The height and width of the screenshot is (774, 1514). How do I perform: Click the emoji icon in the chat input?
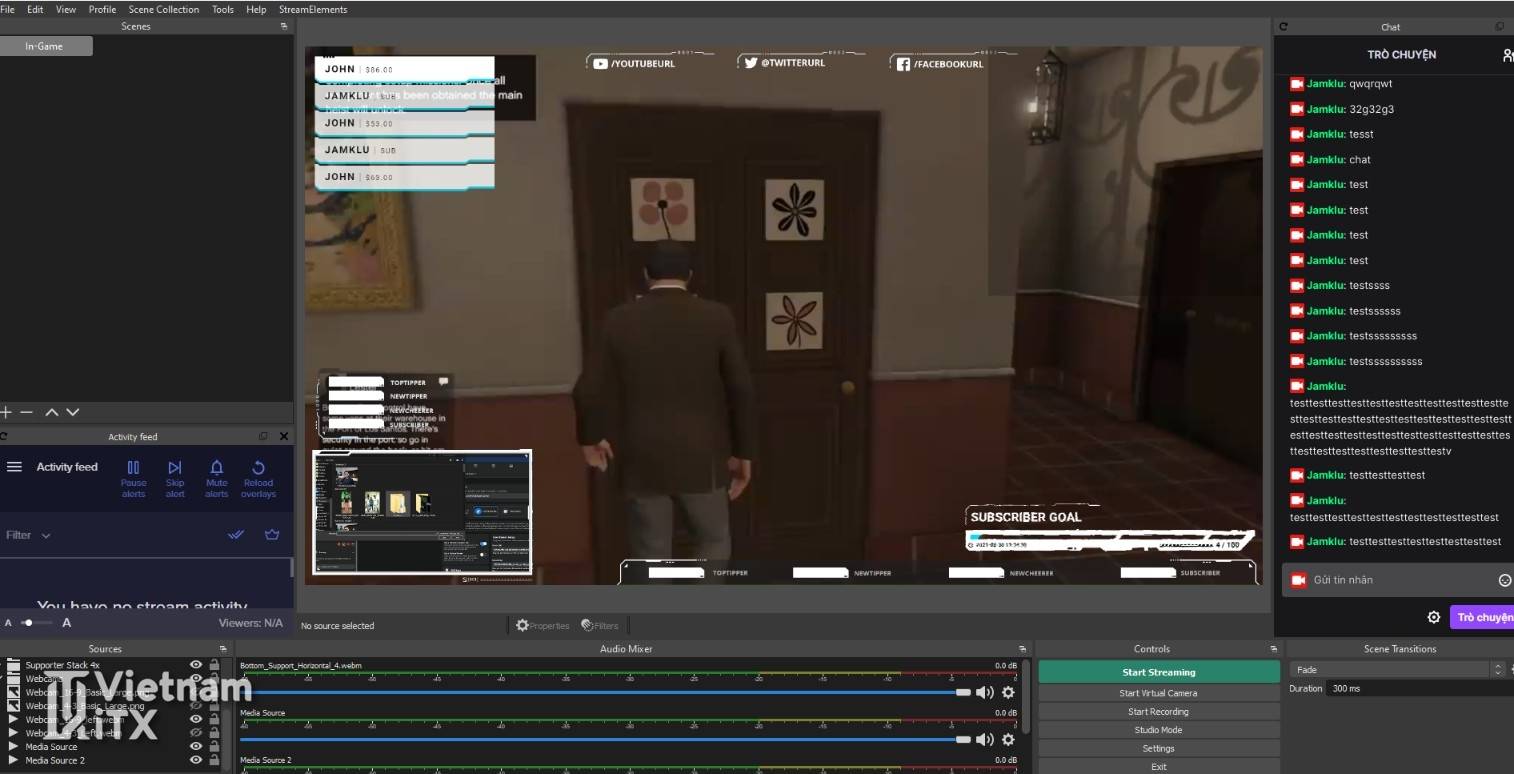[x=1504, y=580]
